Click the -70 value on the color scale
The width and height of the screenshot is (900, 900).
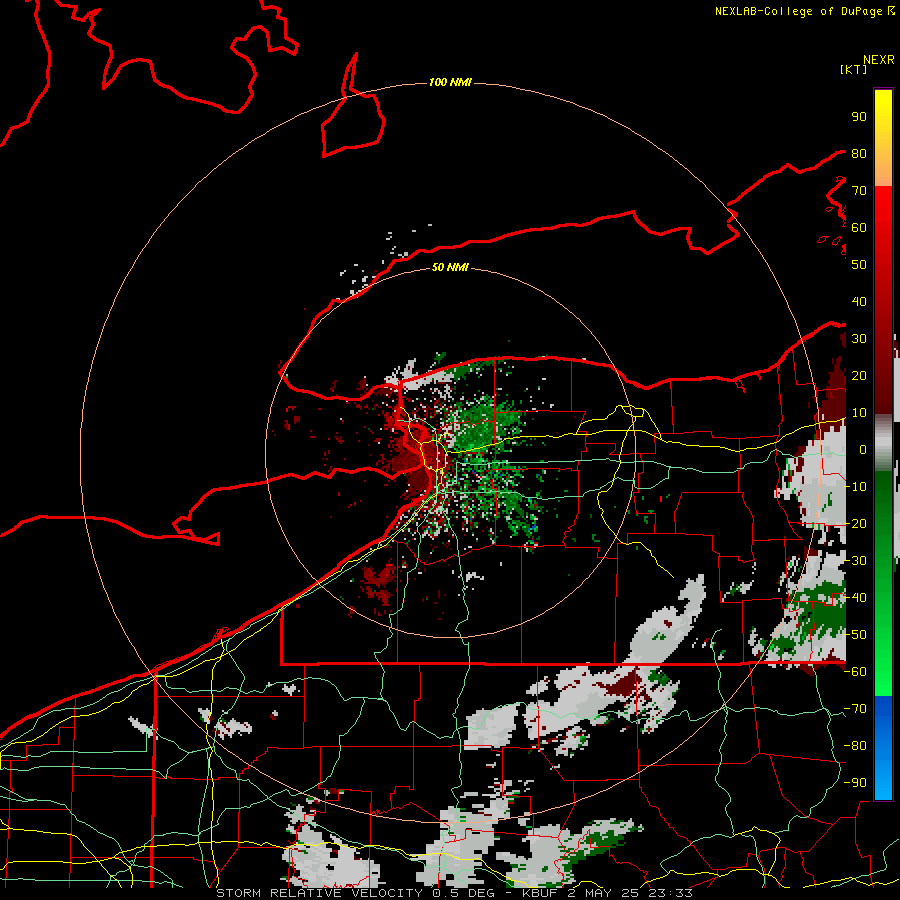click(855, 709)
